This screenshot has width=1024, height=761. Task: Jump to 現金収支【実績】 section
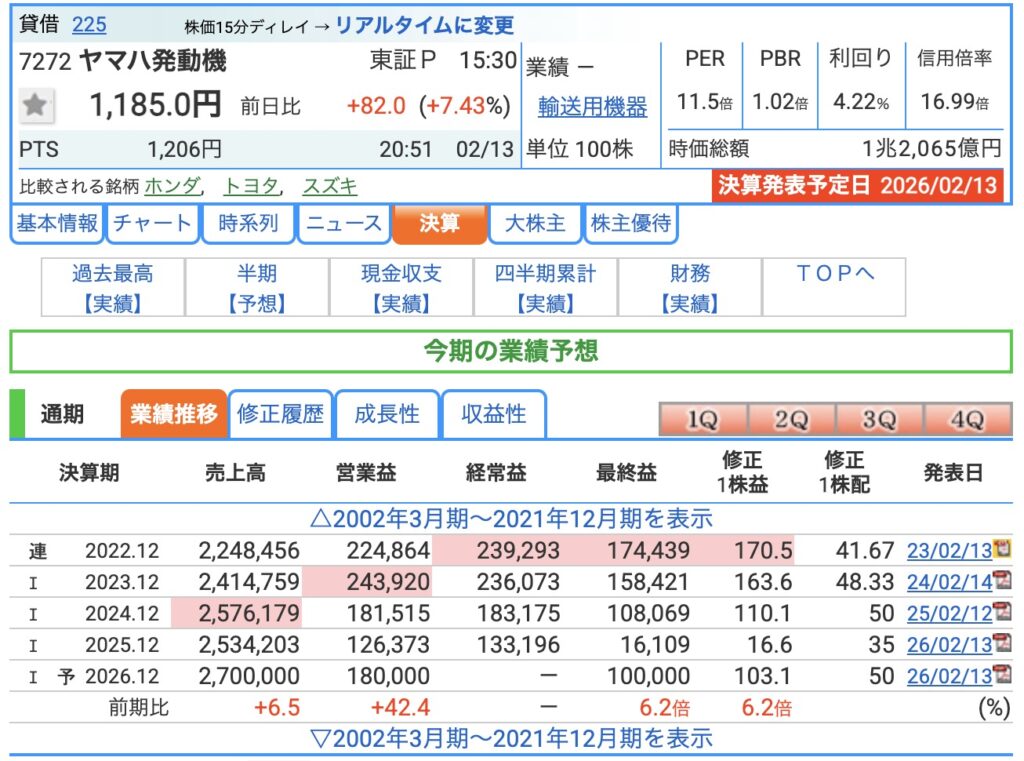coord(401,288)
